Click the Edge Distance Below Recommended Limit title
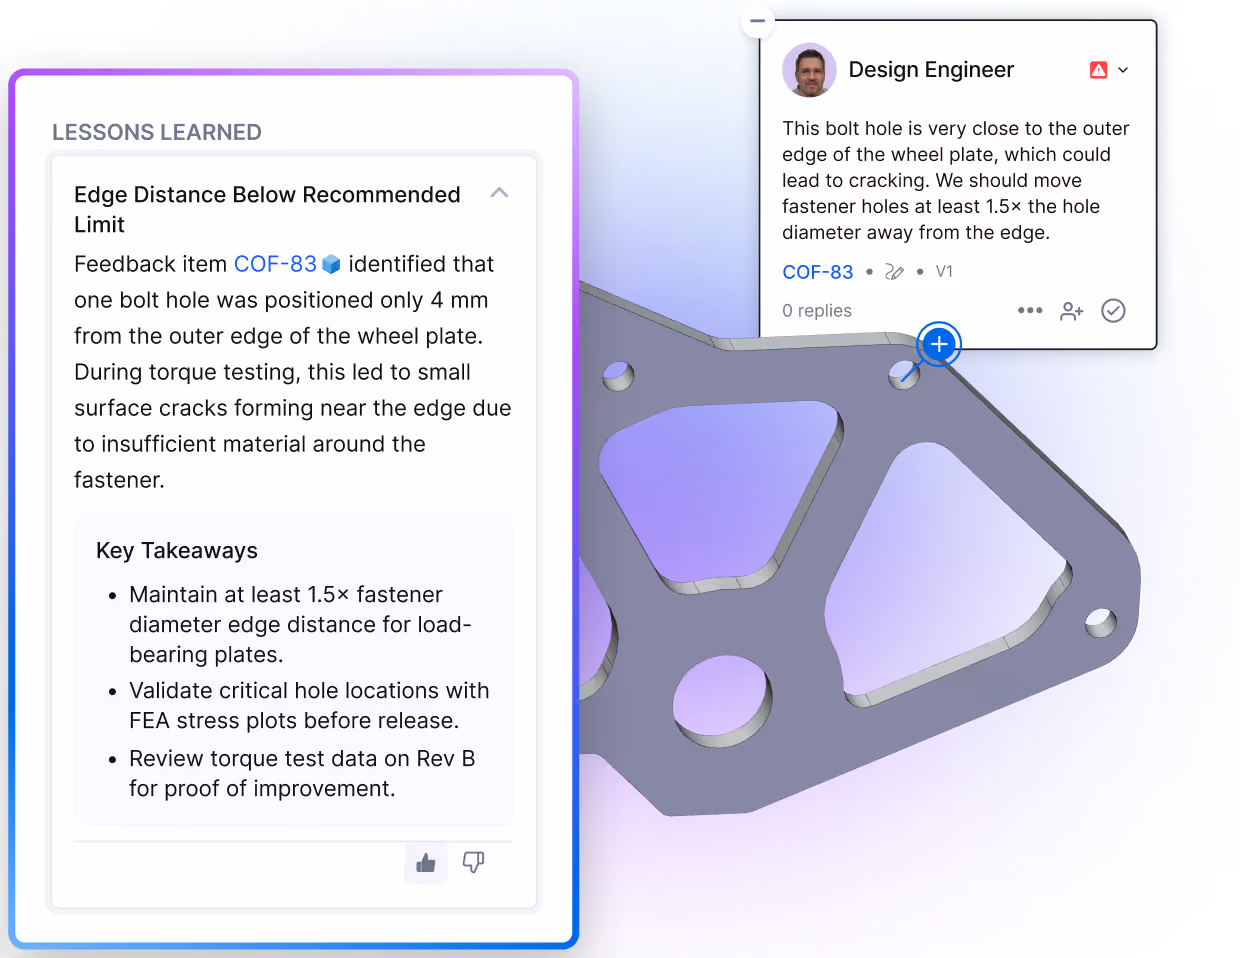This screenshot has width=1240, height=958. pyautogui.click(x=267, y=209)
